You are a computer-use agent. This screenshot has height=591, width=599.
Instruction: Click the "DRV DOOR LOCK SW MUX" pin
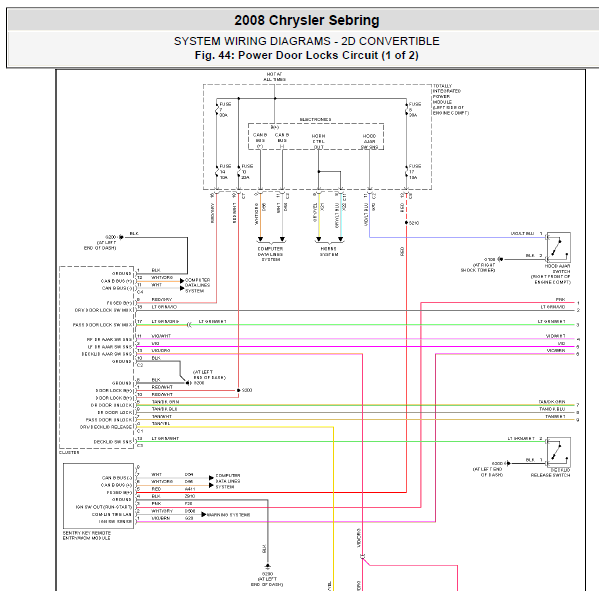[x=103, y=310]
